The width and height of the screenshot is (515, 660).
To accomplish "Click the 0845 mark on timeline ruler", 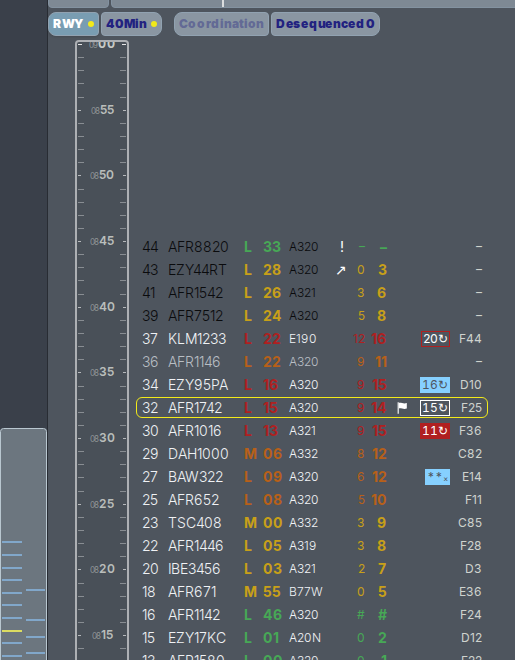I will (x=102, y=241).
